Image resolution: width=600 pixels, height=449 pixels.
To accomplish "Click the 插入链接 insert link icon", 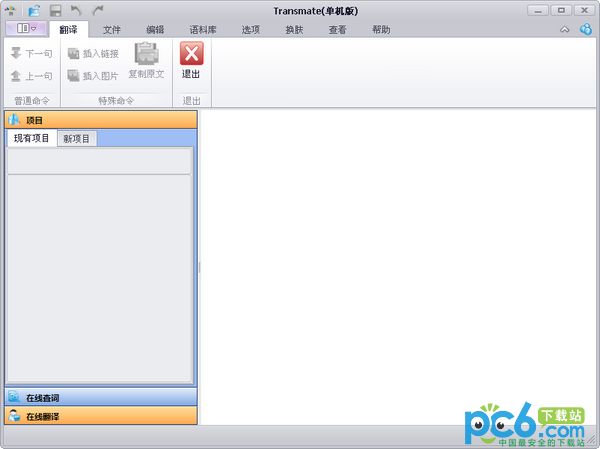I will tap(74, 54).
